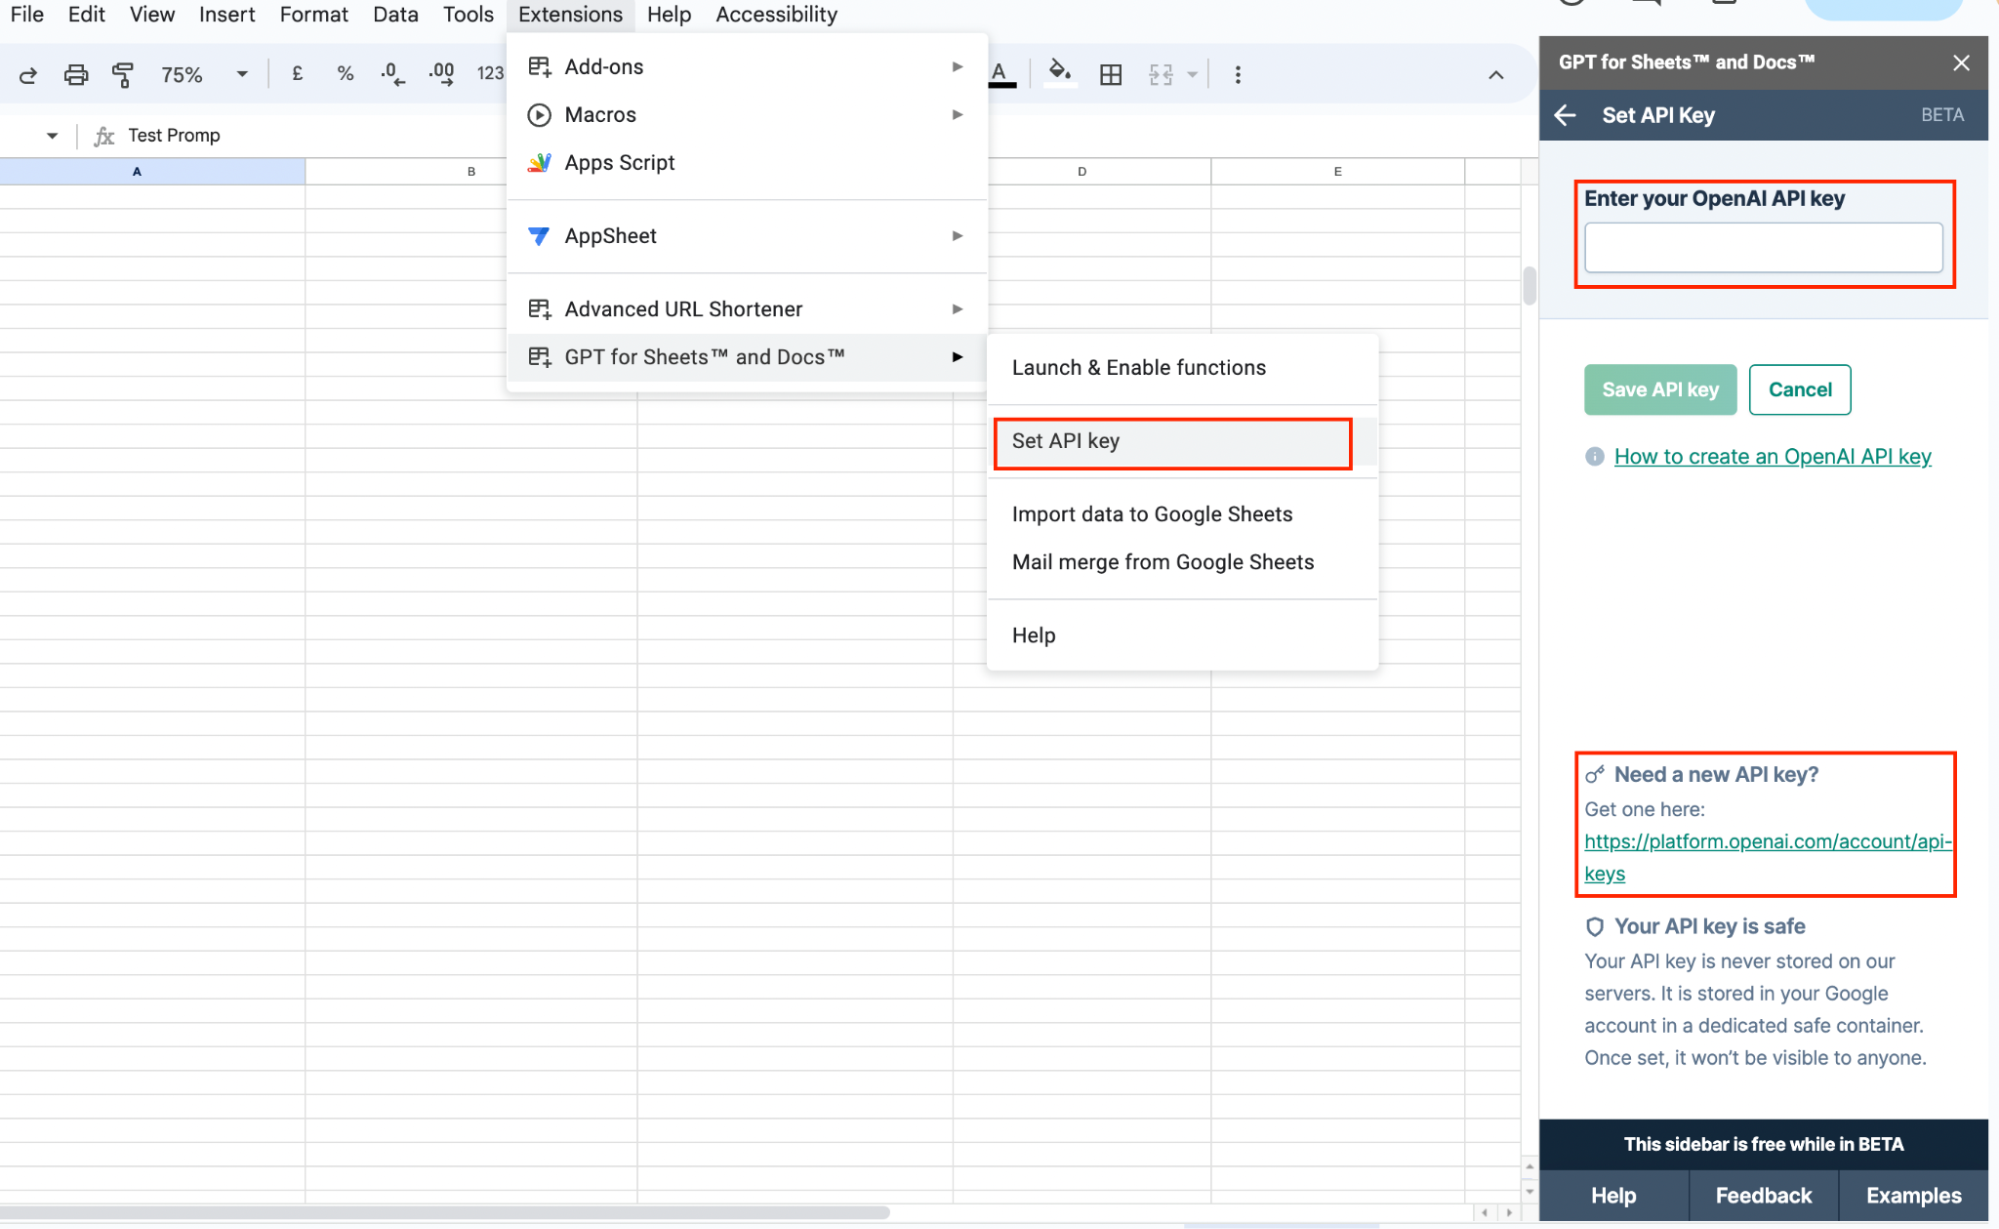Expand the merge cells dropdown arrow
Screen dimensions: 1999x1229
coord(1192,75)
